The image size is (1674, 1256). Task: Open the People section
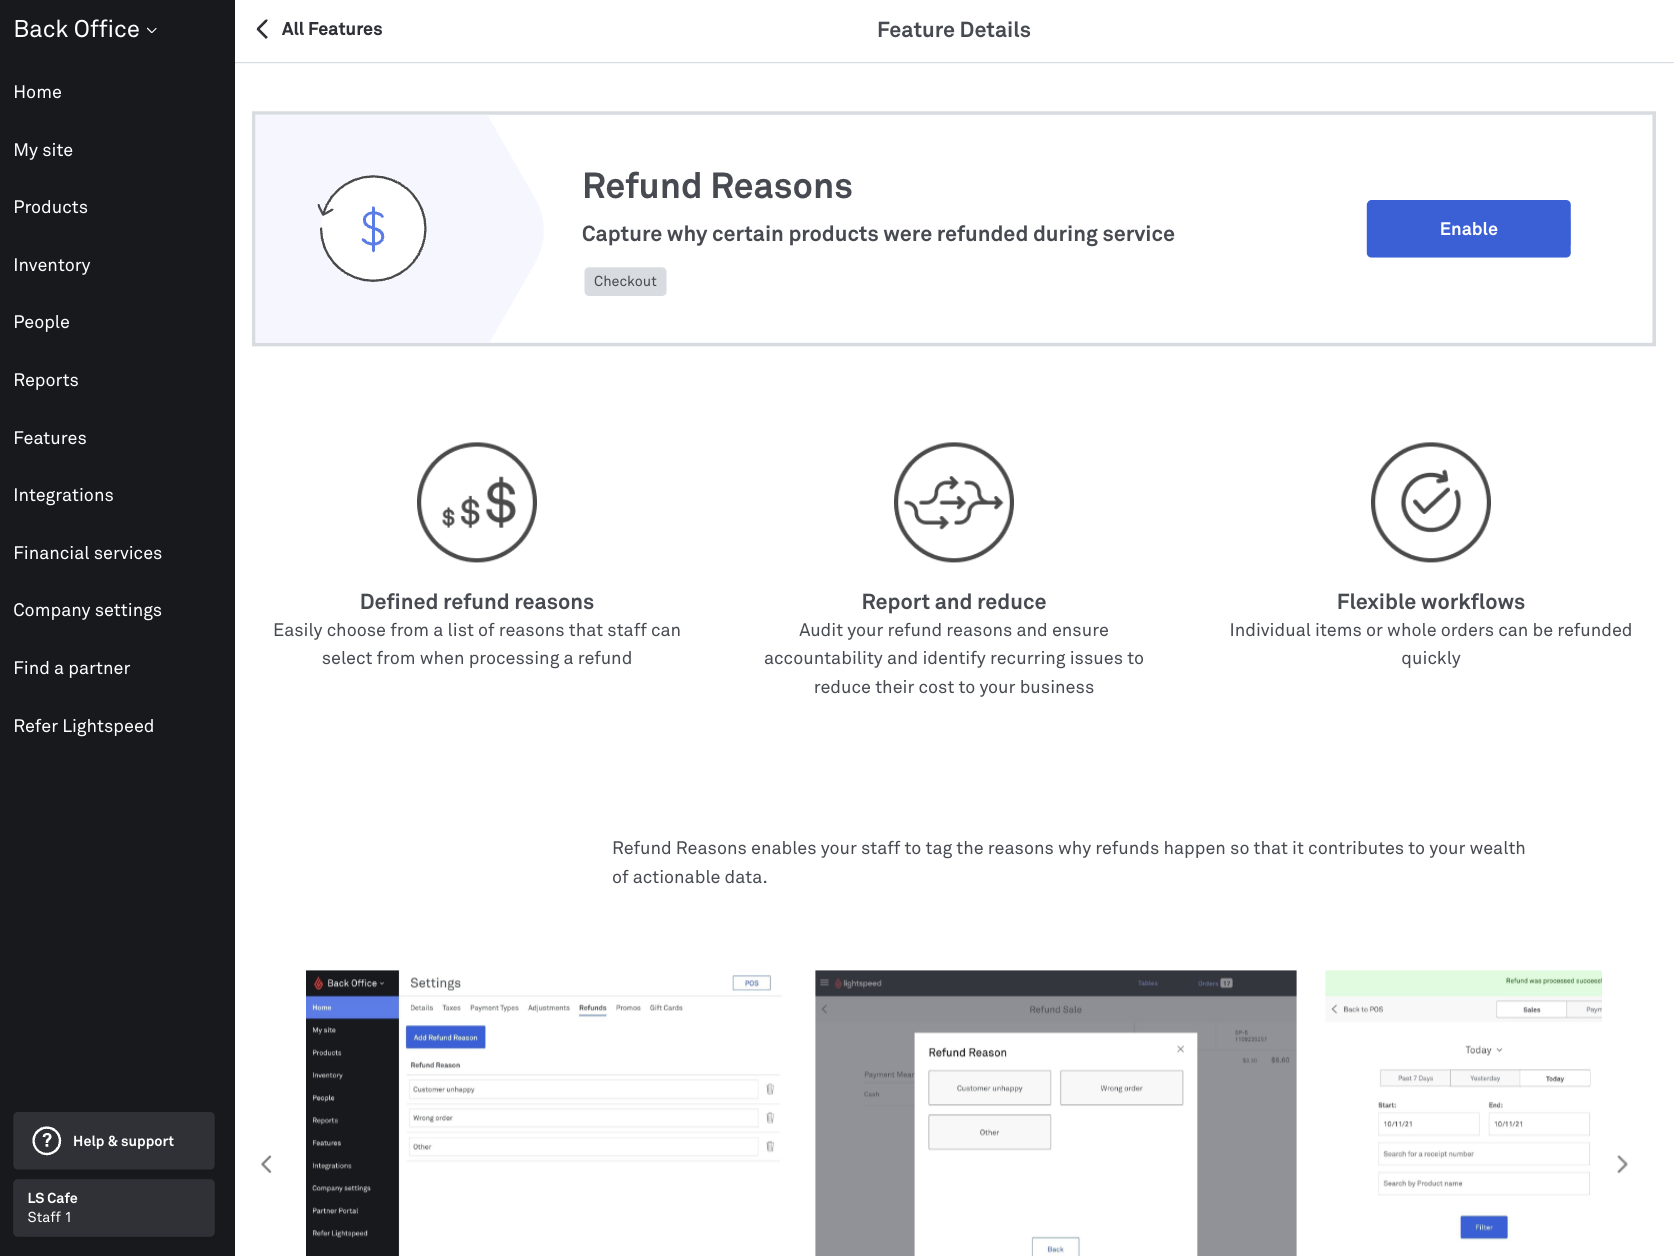[42, 322]
